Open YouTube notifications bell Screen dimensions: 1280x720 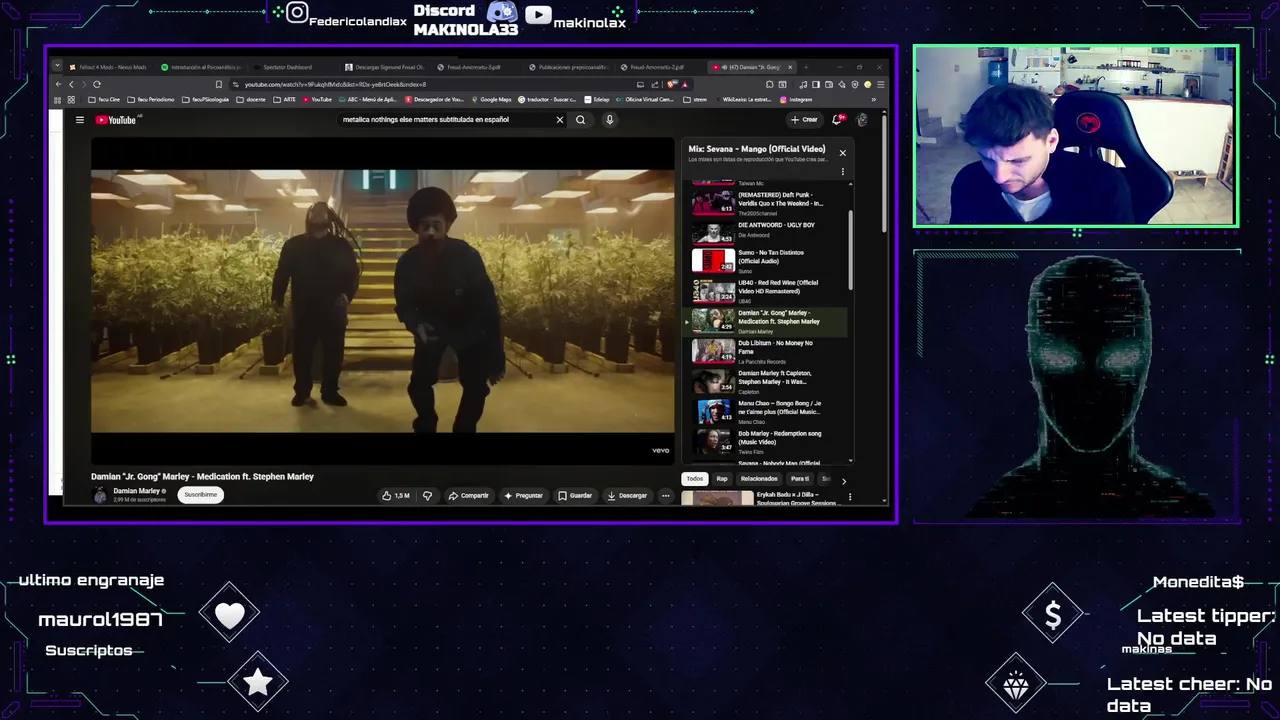coord(837,120)
